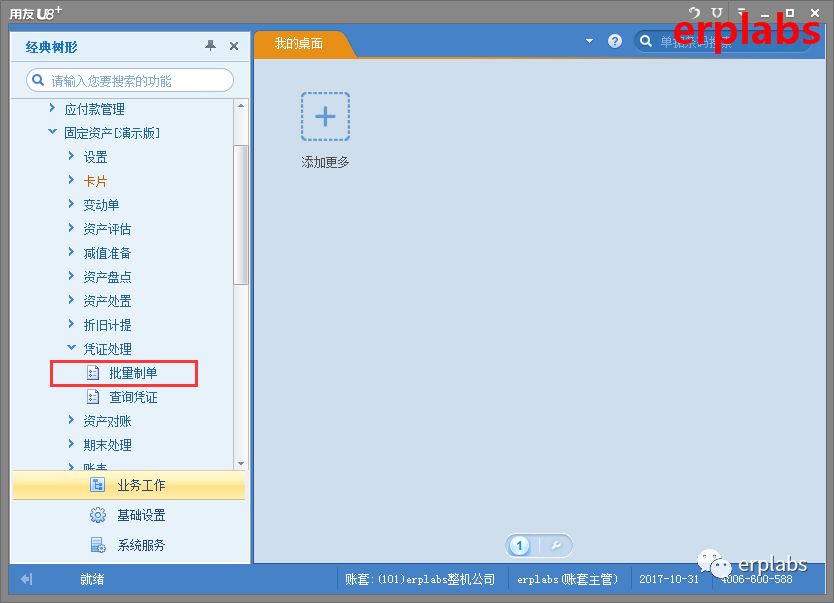Image resolution: width=834 pixels, height=603 pixels.
Task: Select the 卡片 label
Action: tap(95, 181)
